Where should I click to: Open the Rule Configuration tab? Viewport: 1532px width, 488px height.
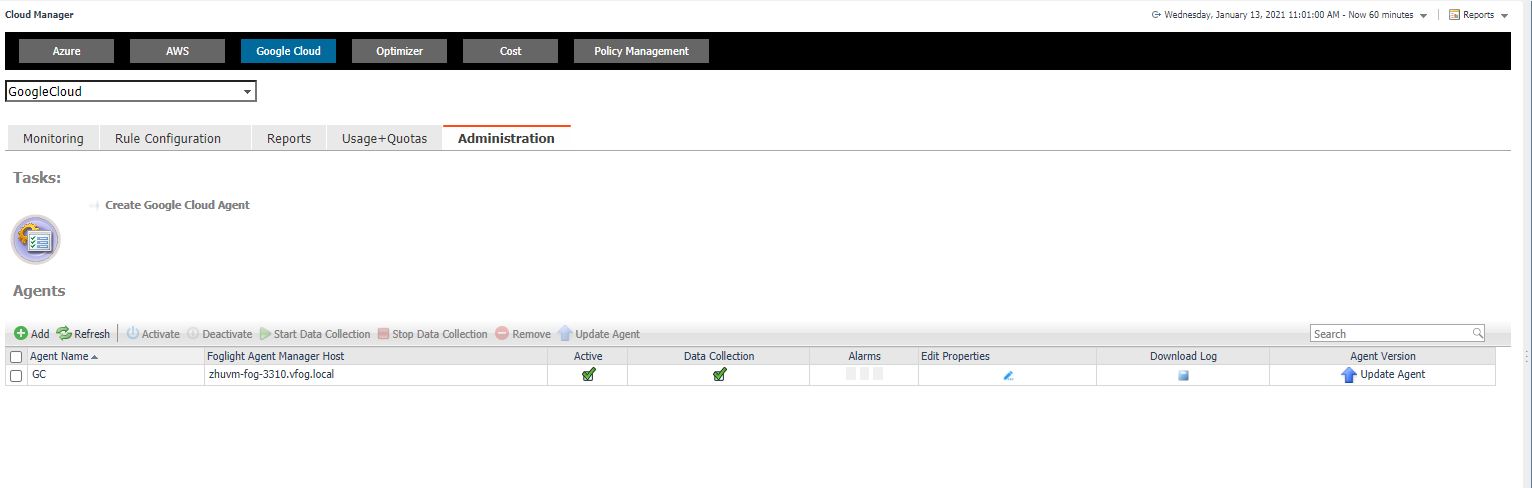coord(175,139)
